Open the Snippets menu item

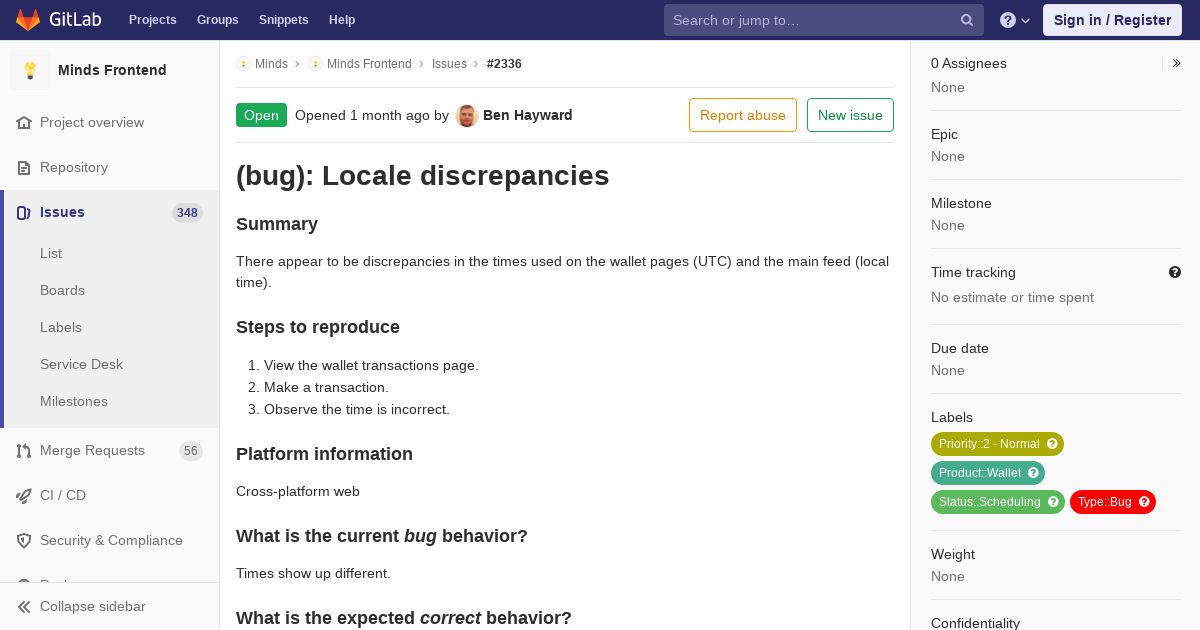click(x=284, y=20)
